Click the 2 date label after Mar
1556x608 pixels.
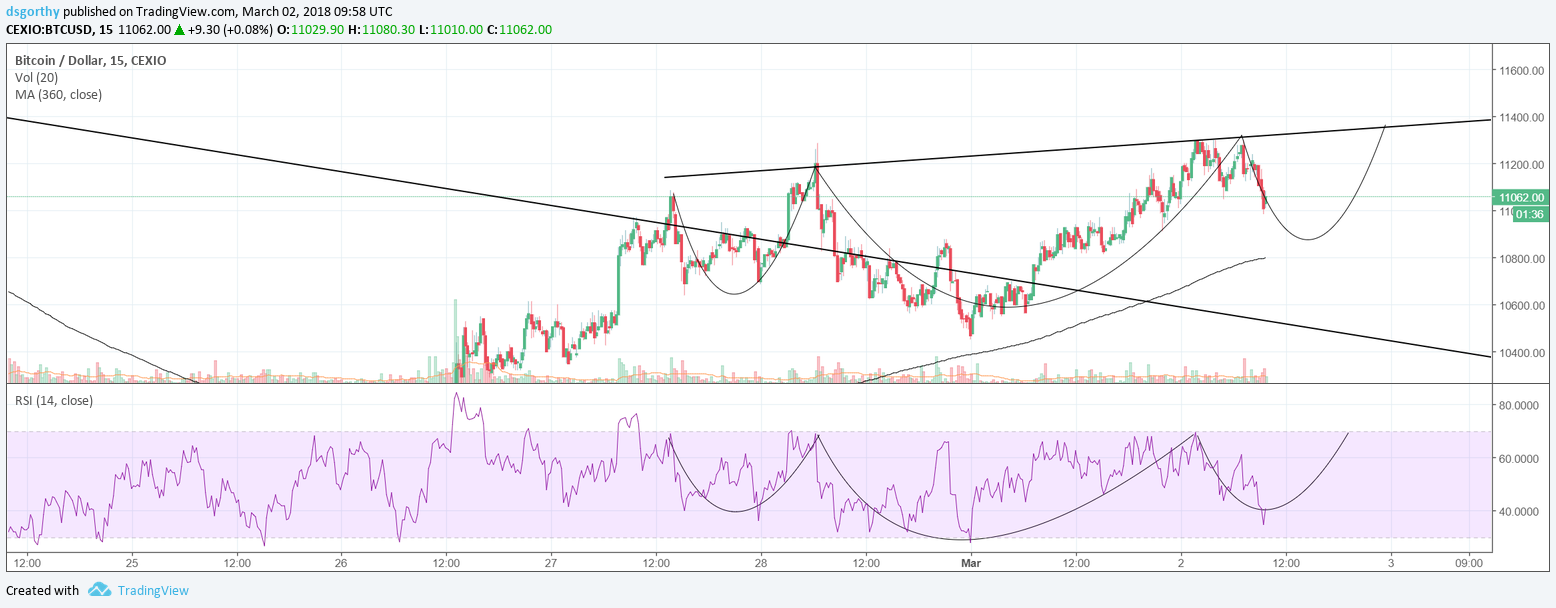tap(1181, 562)
